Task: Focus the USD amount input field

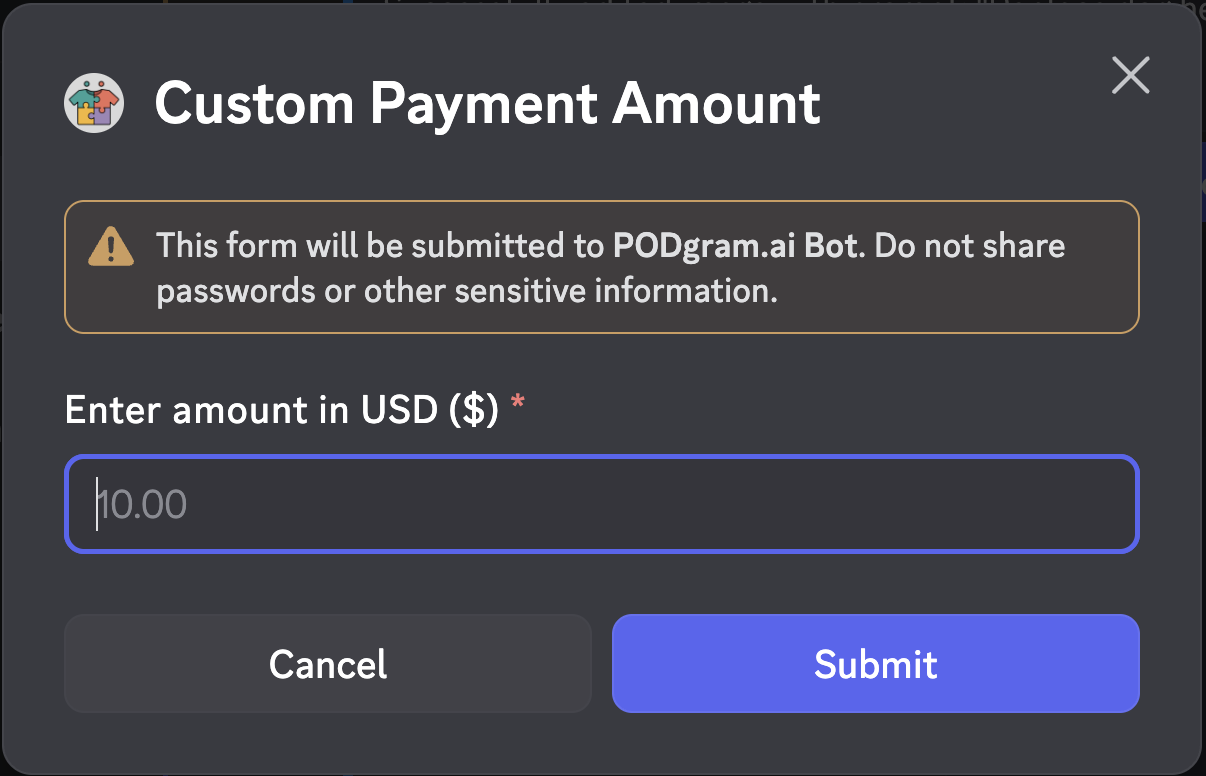Action: coord(601,504)
